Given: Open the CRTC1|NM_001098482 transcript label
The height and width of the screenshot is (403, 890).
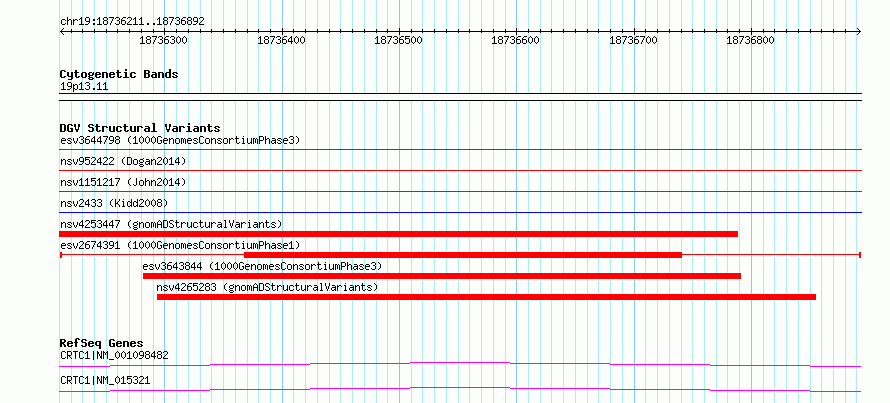Looking at the screenshot, I should point(114,356).
